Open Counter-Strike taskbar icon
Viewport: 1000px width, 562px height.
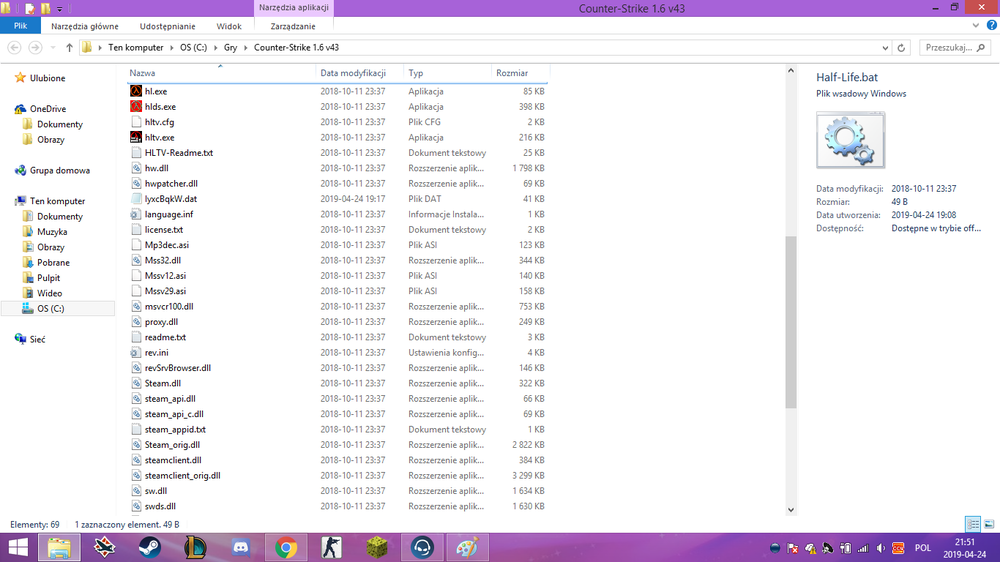coord(332,547)
